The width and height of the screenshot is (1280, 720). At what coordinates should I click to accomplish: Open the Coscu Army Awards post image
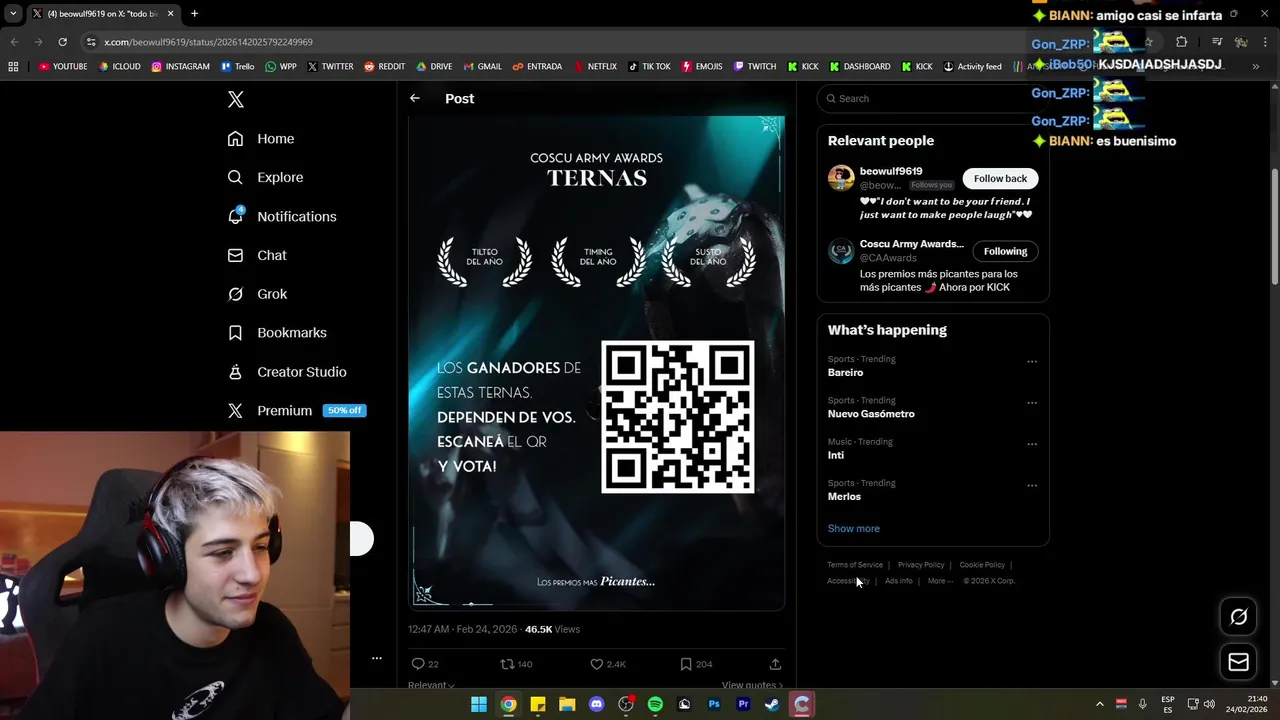point(597,362)
